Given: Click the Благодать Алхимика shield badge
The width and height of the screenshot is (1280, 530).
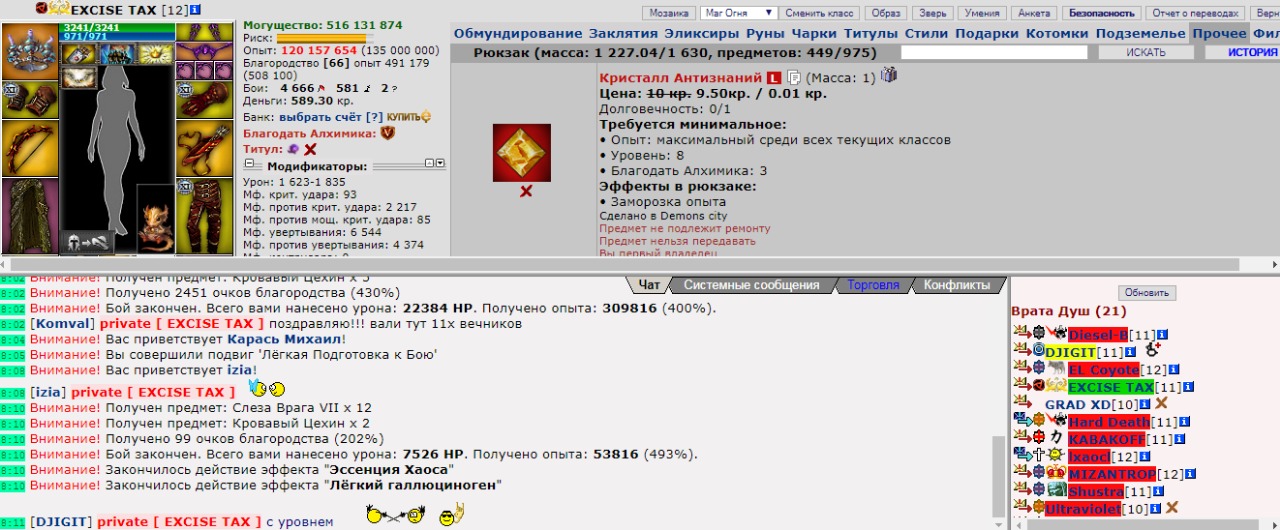Looking at the screenshot, I should 388,132.
